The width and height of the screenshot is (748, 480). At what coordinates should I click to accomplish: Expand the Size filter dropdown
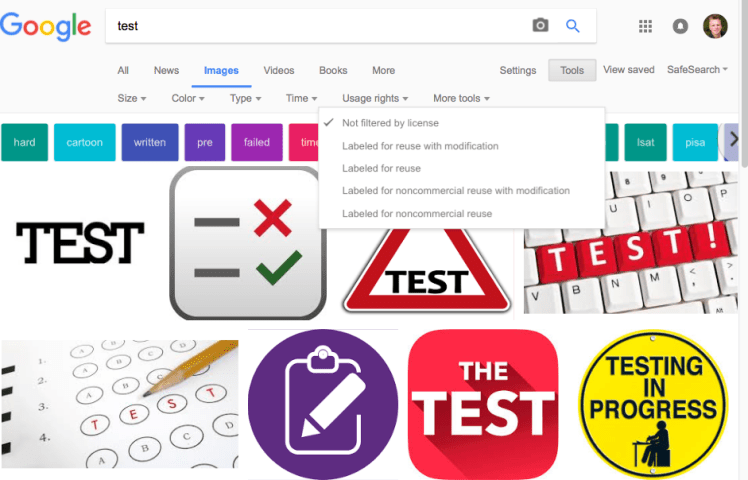tap(132, 98)
